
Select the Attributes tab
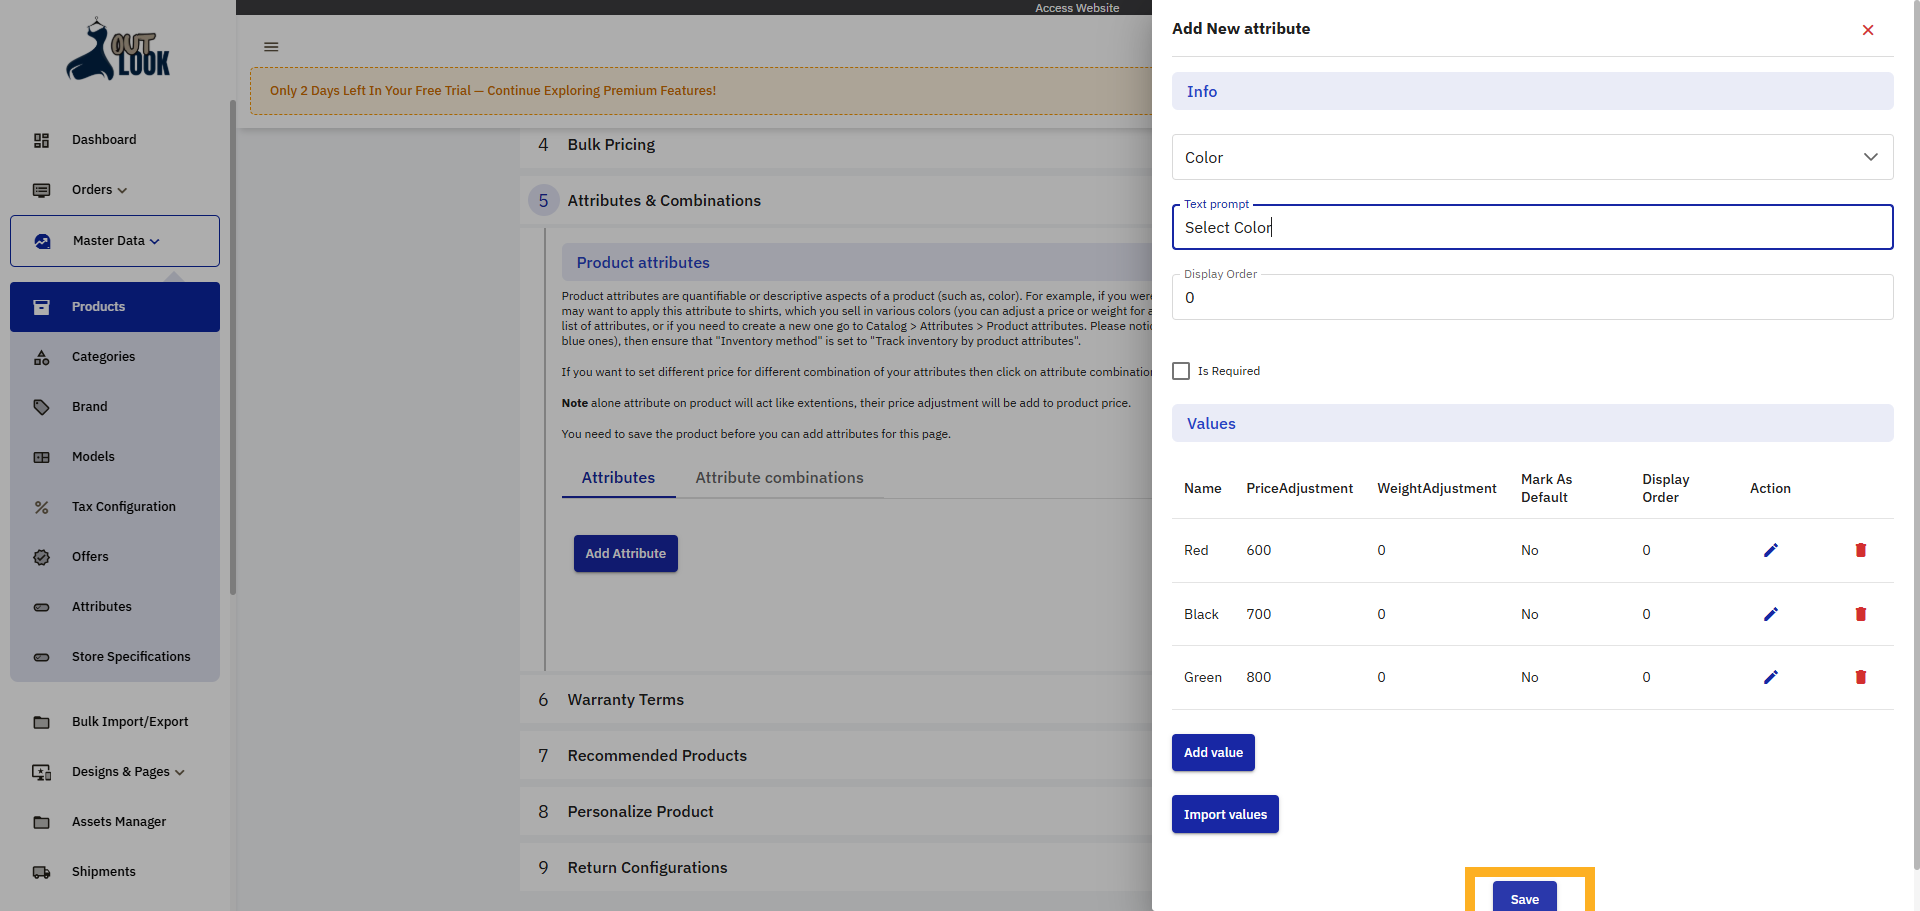tap(618, 478)
